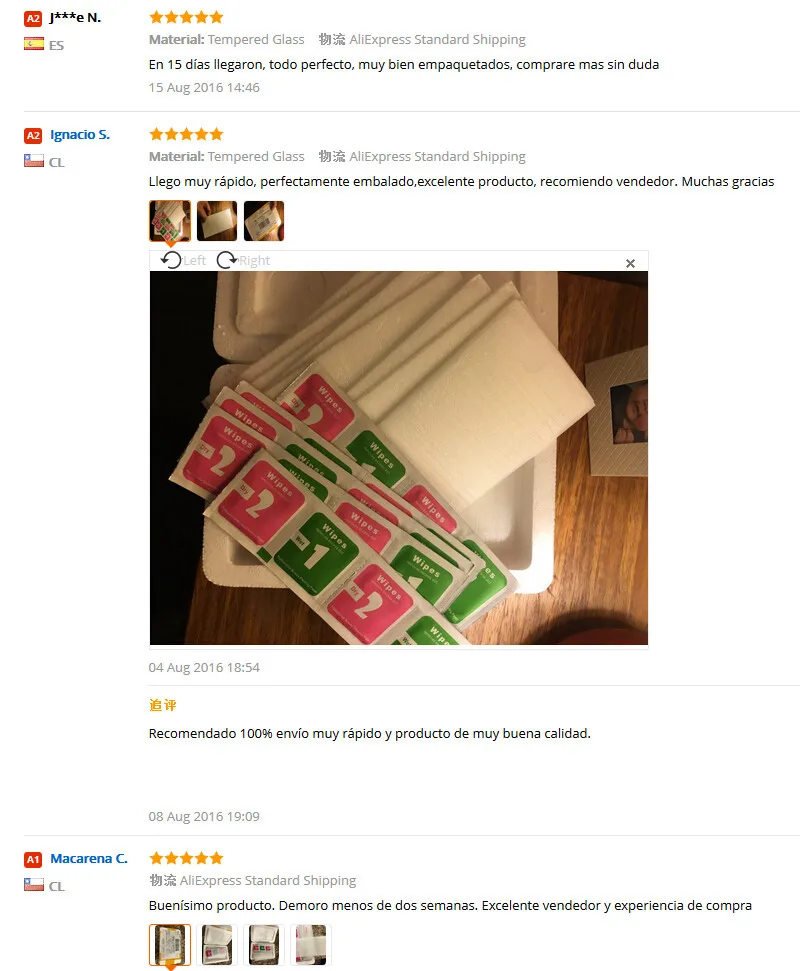Image resolution: width=800 pixels, height=971 pixels.
Task: Open Ignacio S.'s first review thumbnail
Action: tap(170, 220)
